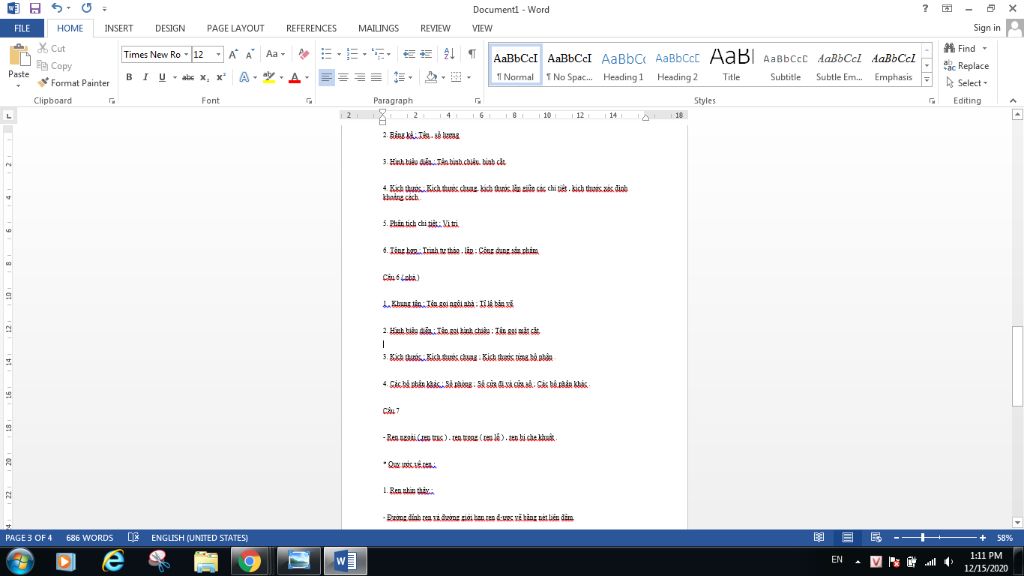Screen dimensions: 1024x576
Task: Open the FILE tab
Action: click(22, 28)
